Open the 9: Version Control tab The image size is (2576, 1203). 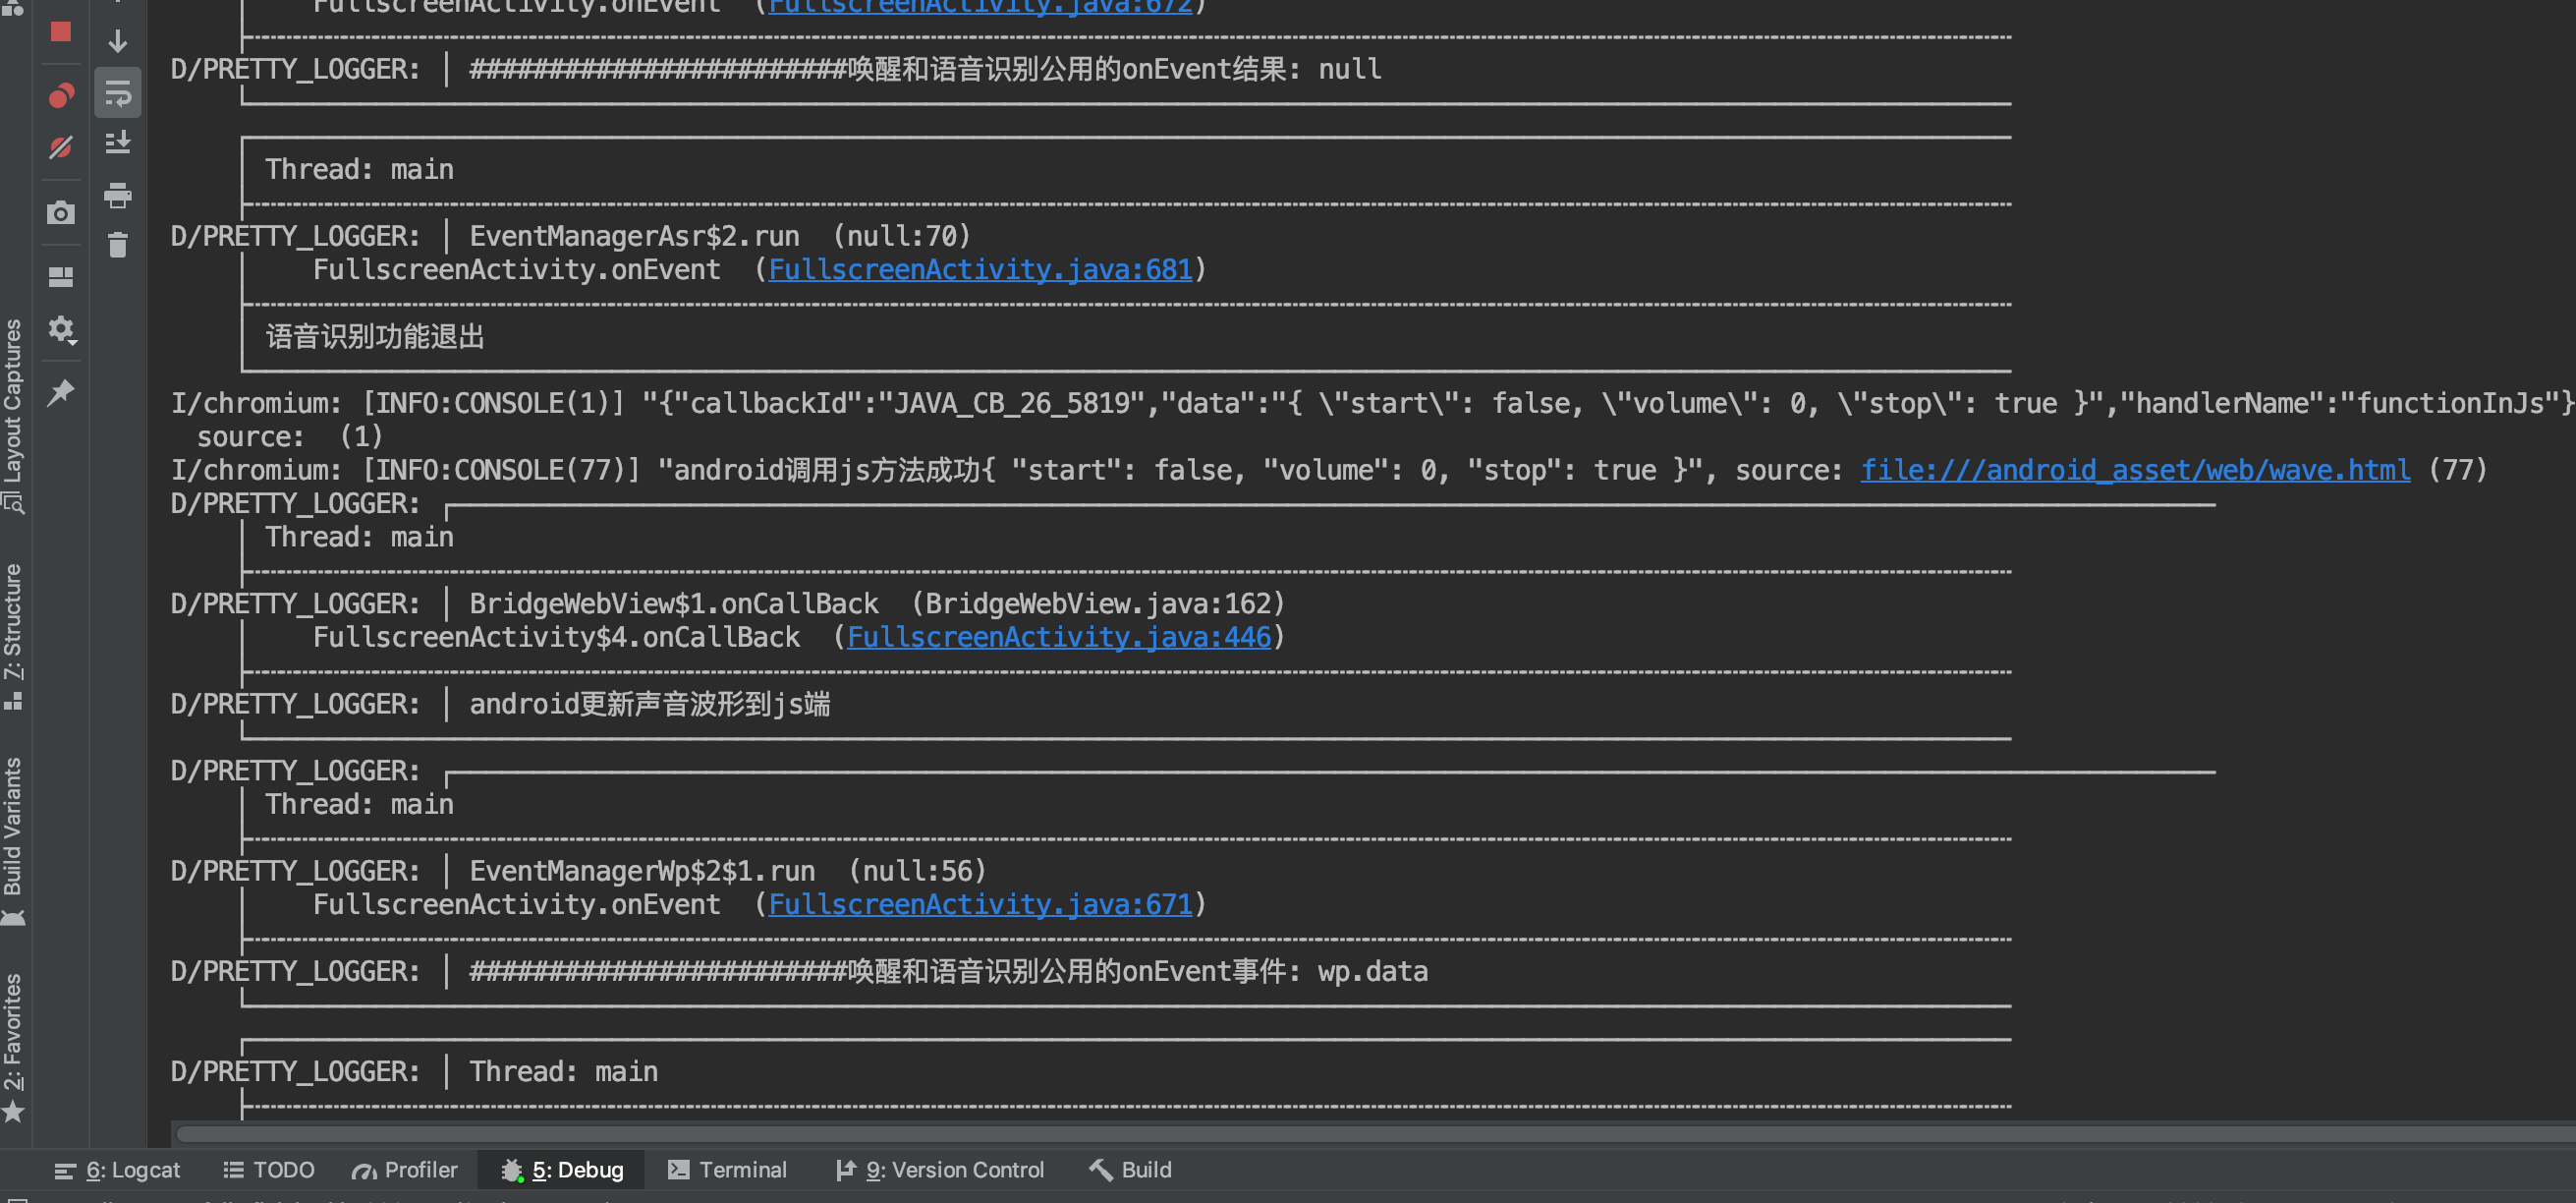pos(940,1169)
